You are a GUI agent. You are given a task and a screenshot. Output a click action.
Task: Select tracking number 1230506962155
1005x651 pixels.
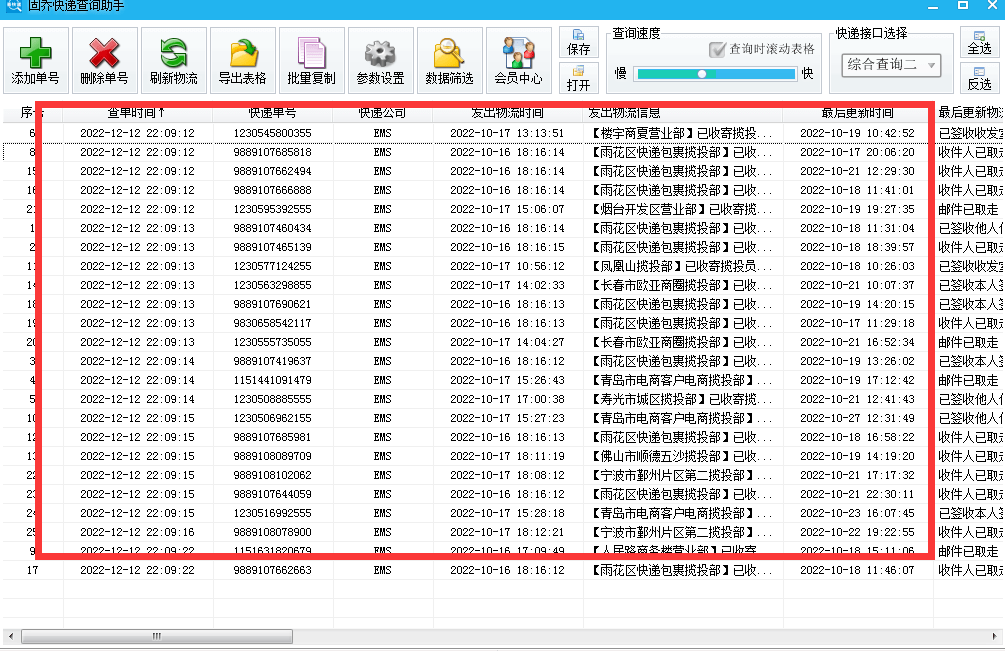pos(272,418)
